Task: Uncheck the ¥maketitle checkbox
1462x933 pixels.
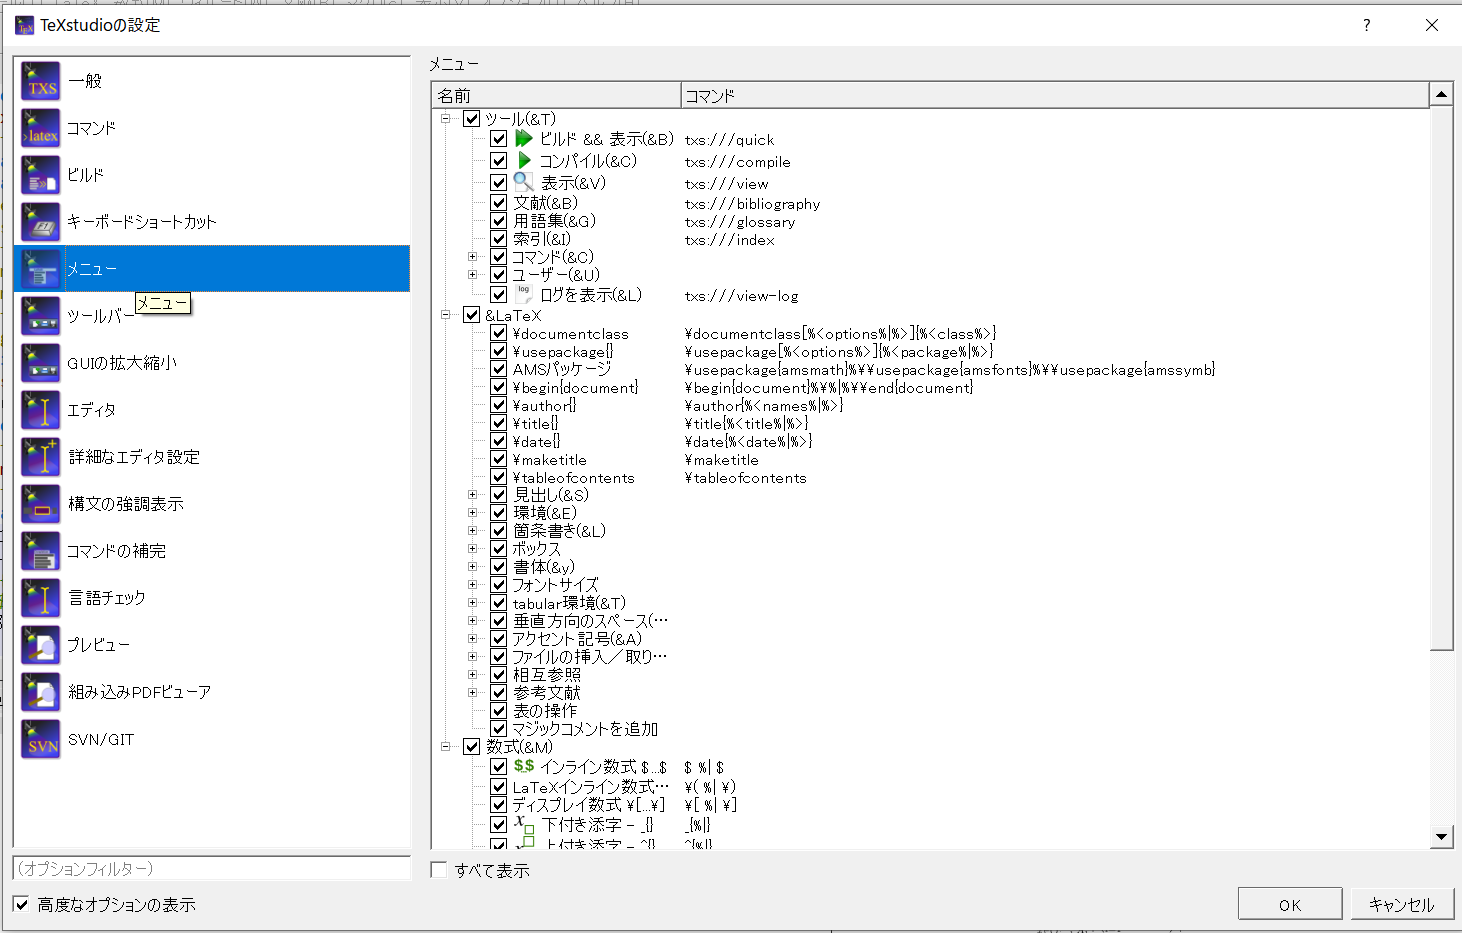Action: coord(499,460)
